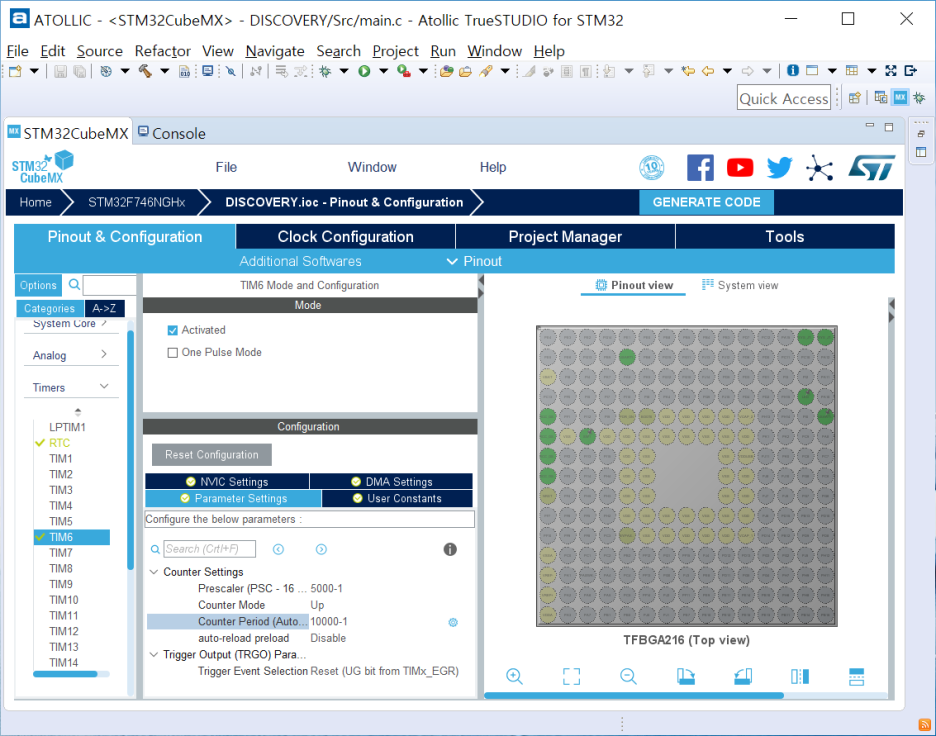Open the Clock Configuration tab

[x=346, y=236]
